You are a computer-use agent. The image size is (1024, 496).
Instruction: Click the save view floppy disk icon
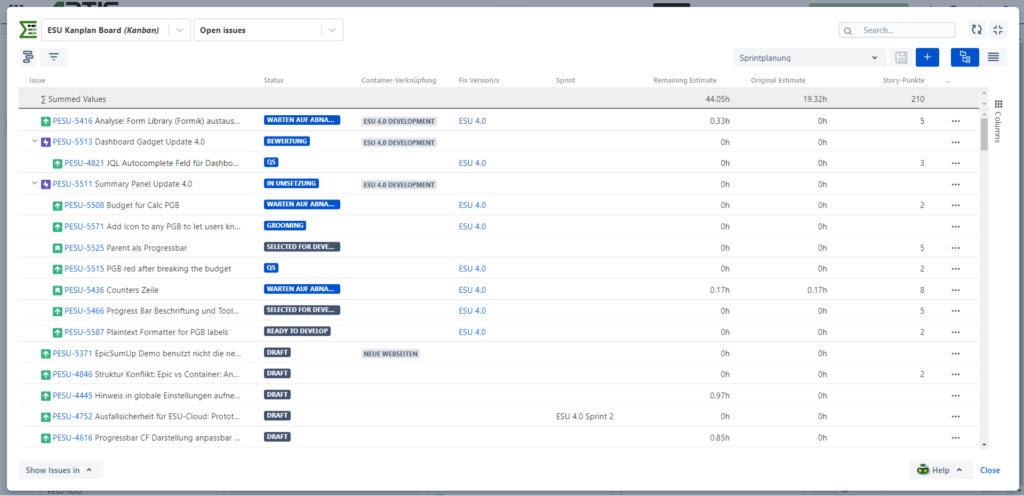pos(901,58)
